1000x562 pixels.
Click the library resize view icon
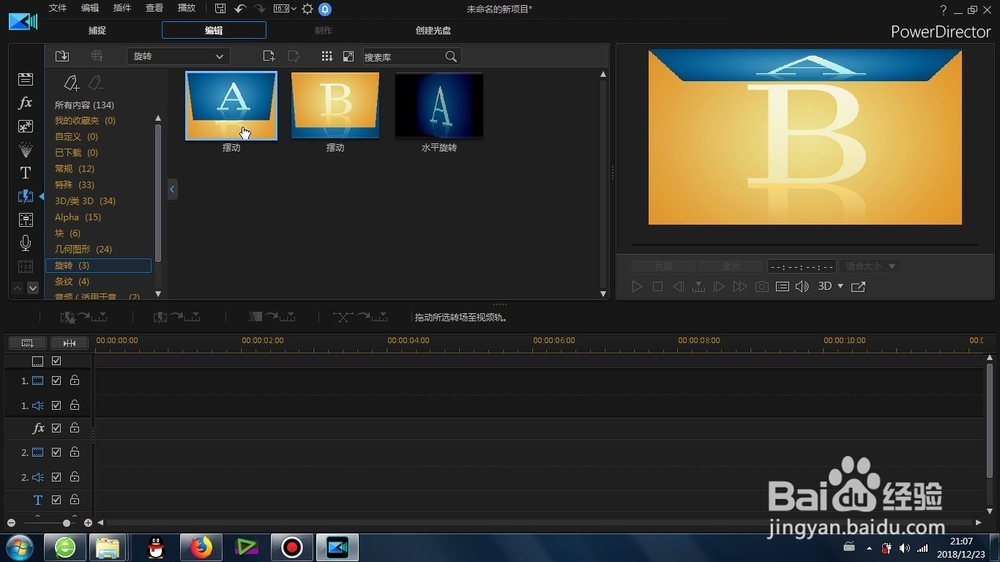[348, 56]
